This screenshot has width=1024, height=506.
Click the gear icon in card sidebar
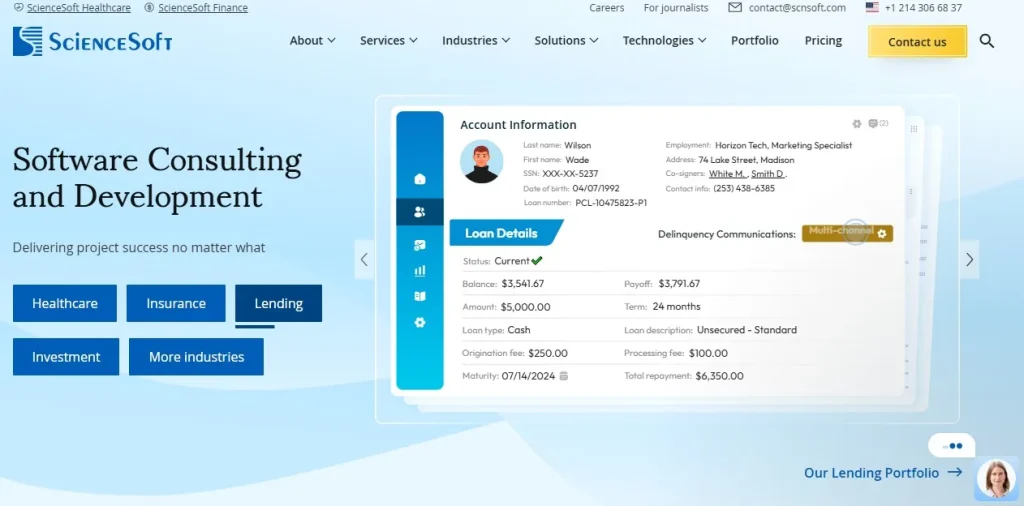[x=420, y=322]
